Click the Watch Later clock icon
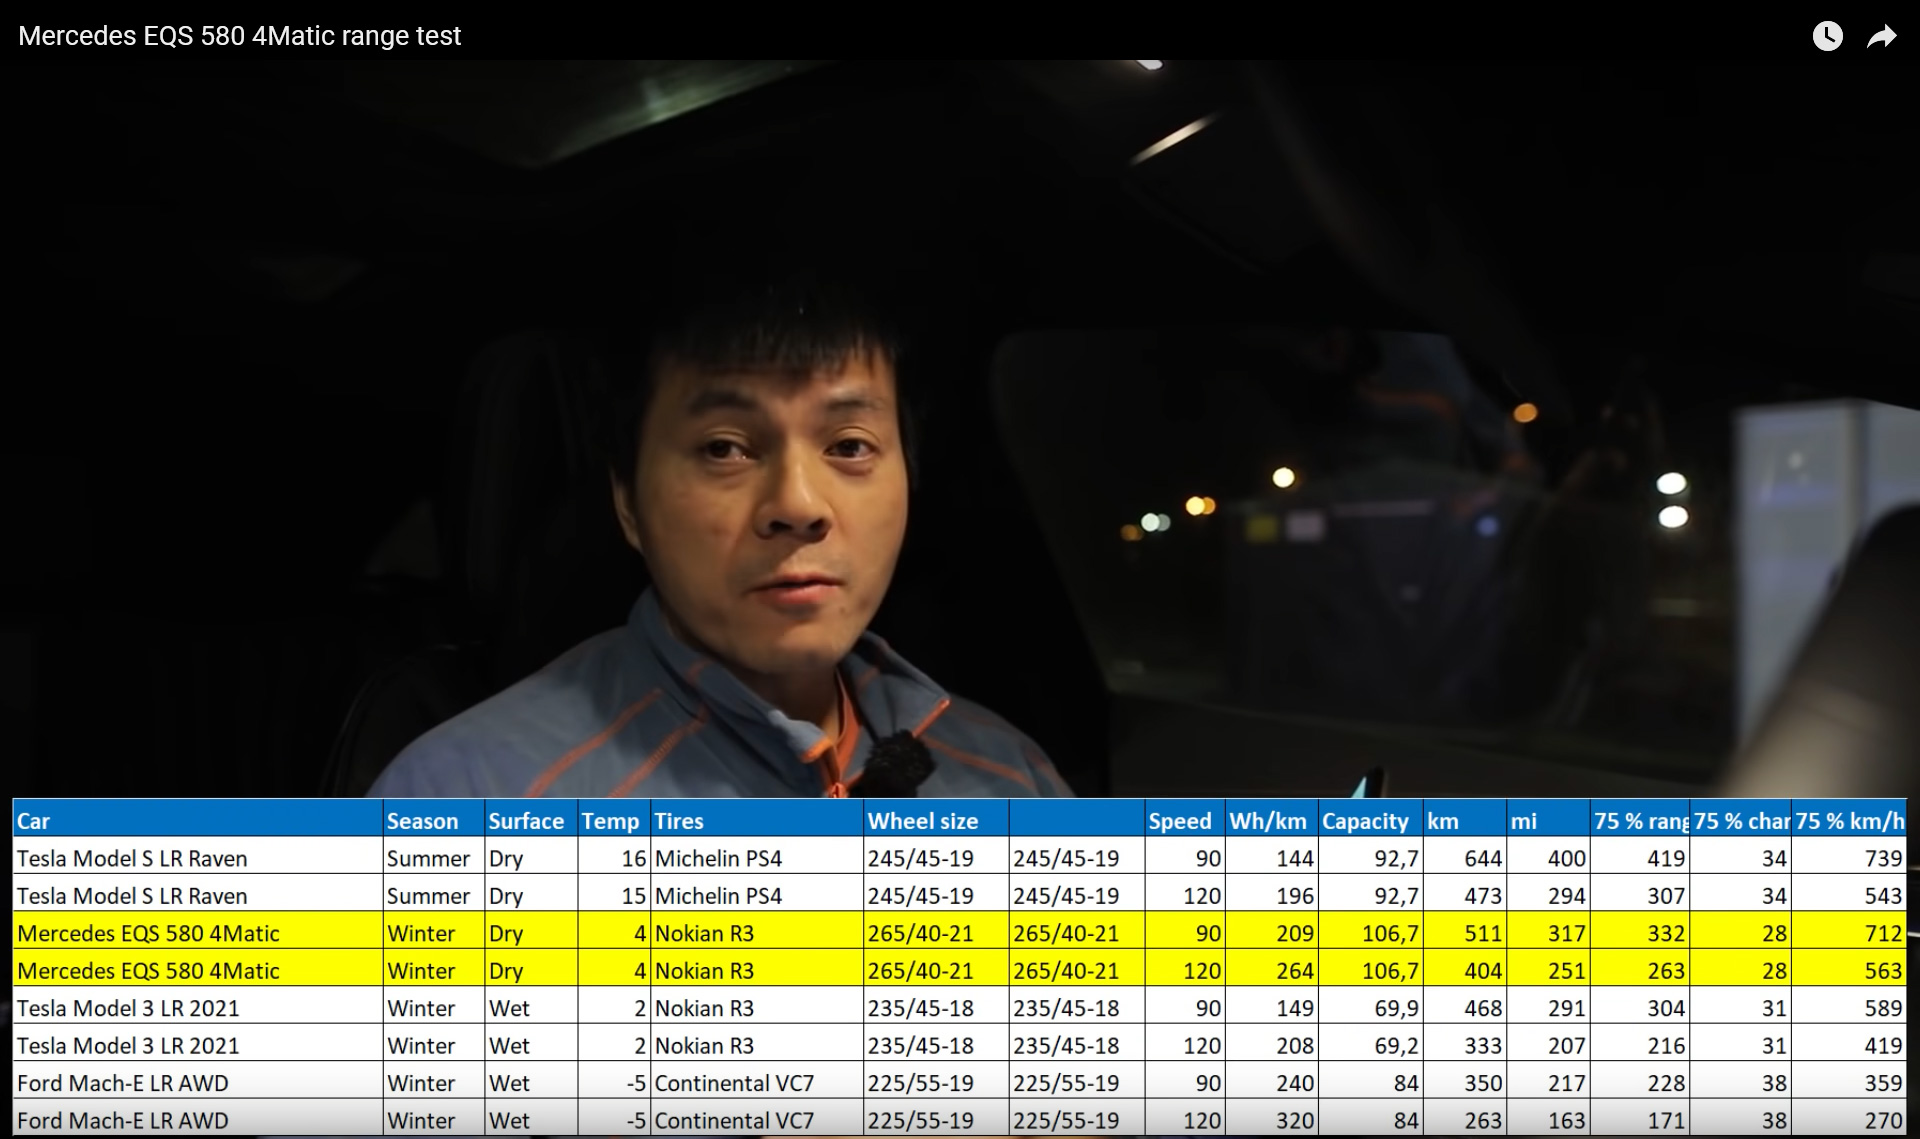Image resolution: width=1920 pixels, height=1139 pixels. tap(1827, 37)
